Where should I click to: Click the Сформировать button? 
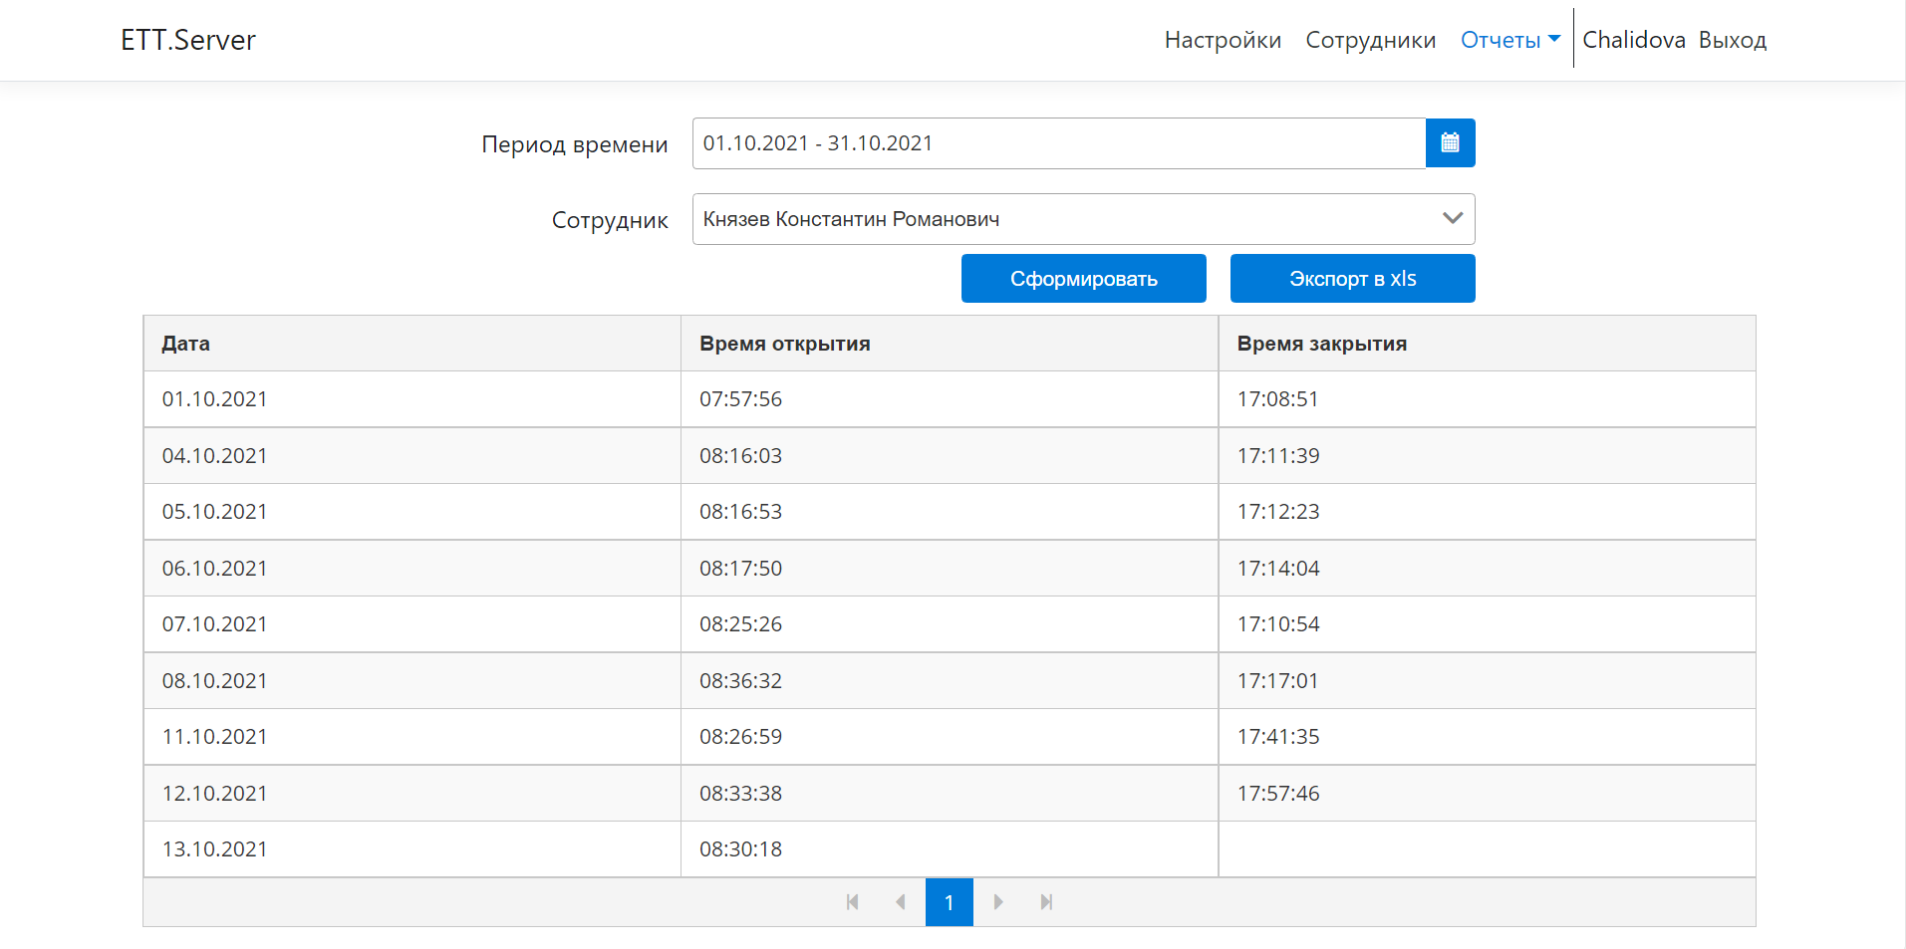[1083, 278]
